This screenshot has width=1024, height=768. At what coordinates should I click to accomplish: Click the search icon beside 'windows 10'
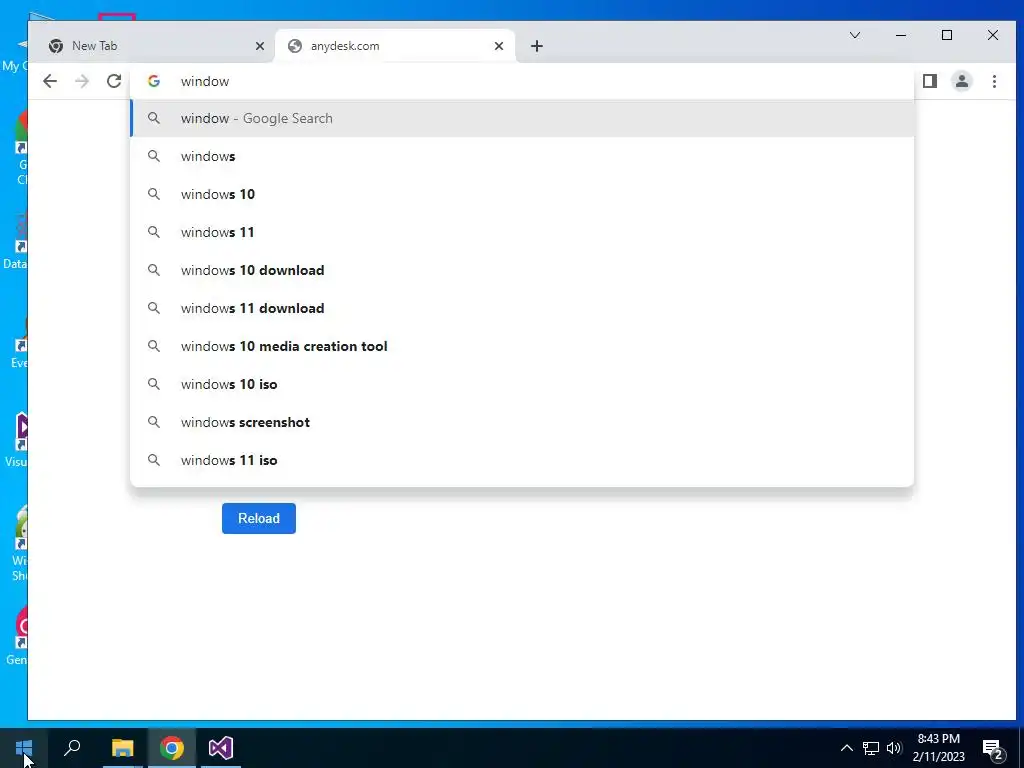click(x=153, y=194)
